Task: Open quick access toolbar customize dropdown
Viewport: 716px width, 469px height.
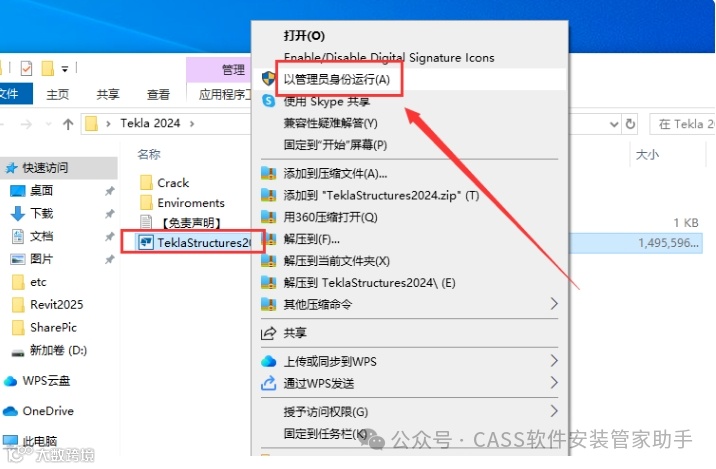Action: 65,69
